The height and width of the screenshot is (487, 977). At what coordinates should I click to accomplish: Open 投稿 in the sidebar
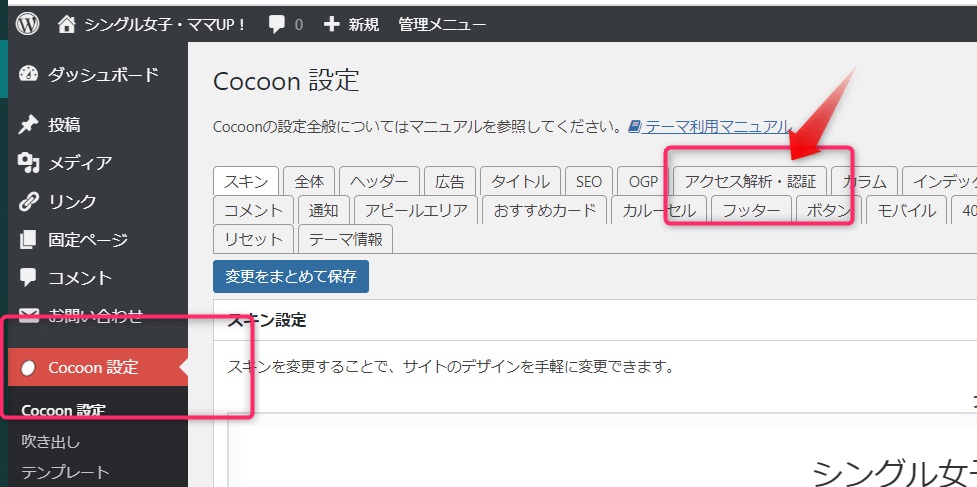point(64,125)
